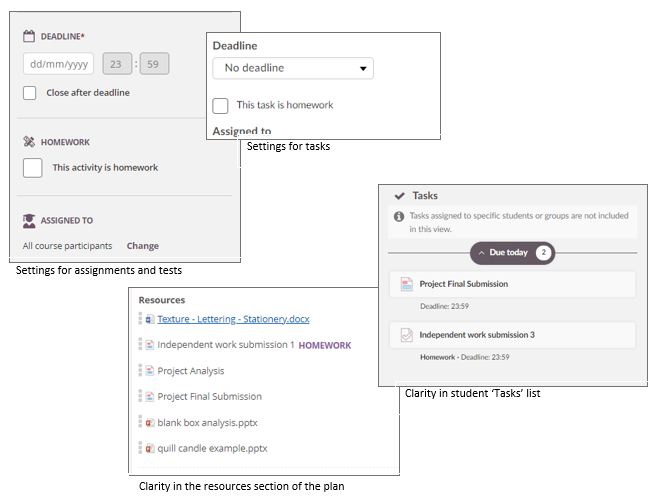Enable Close after deadline checkbox
The image size is (658, 501).
(x=30, y=93)
